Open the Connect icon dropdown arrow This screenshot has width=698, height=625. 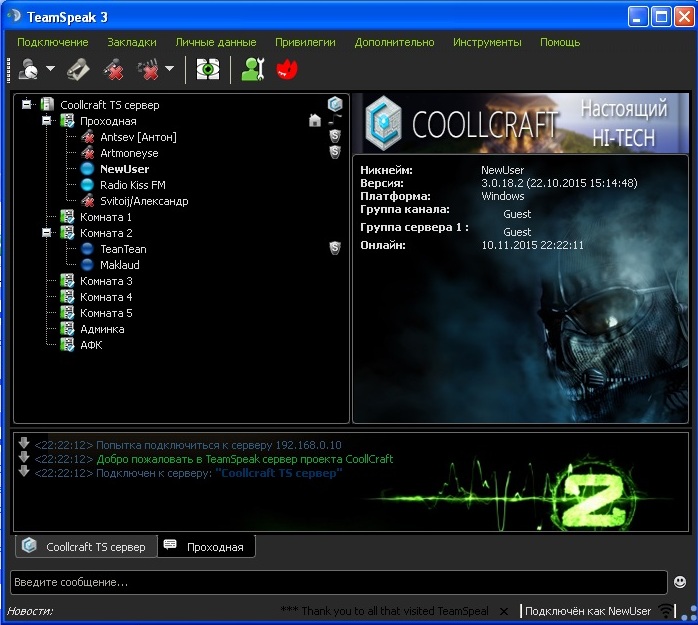point(50,69)
